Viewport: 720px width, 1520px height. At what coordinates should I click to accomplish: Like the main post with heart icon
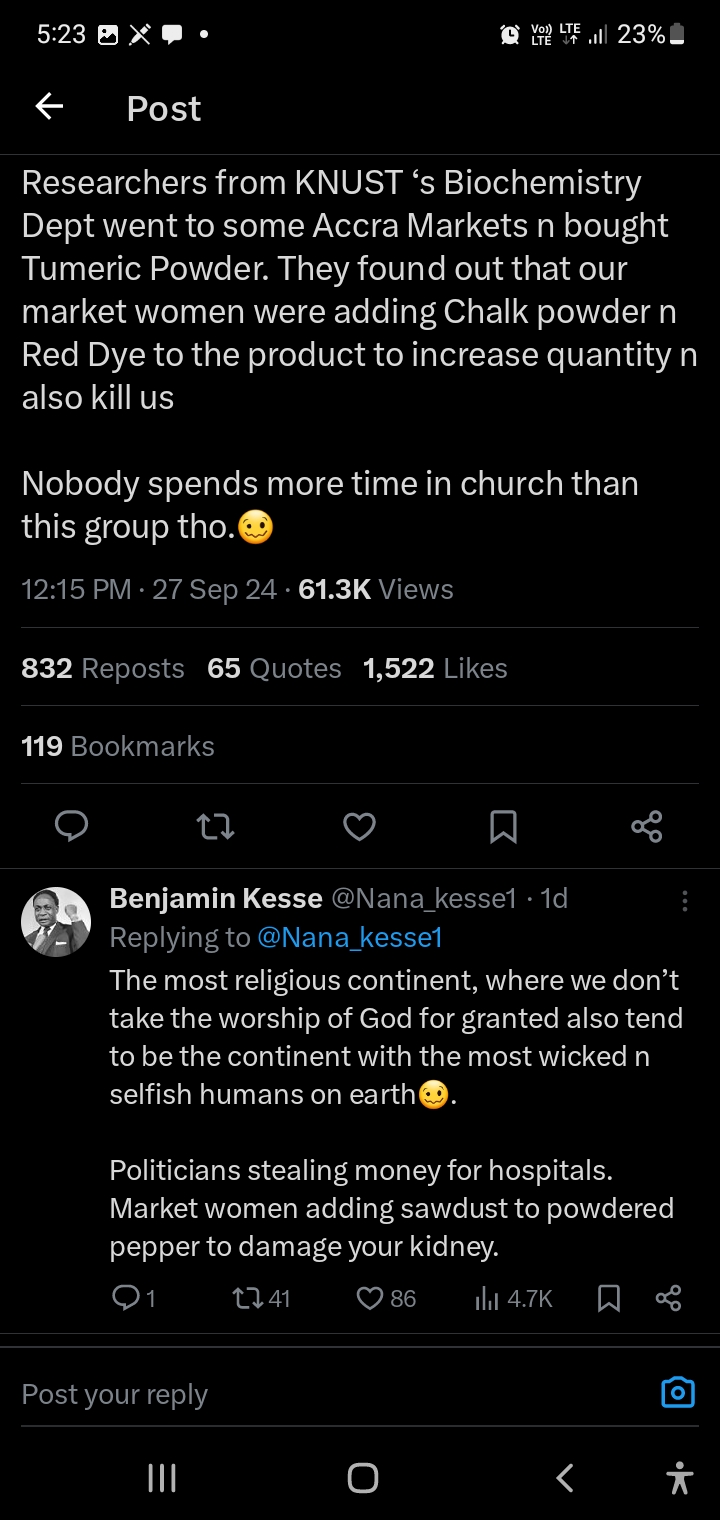tap(359, 826)
